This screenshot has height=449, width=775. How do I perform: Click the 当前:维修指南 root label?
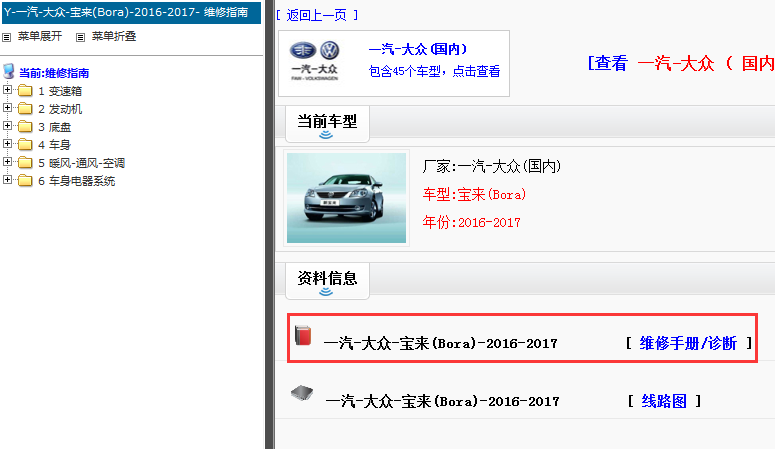(x=54, y=73)
